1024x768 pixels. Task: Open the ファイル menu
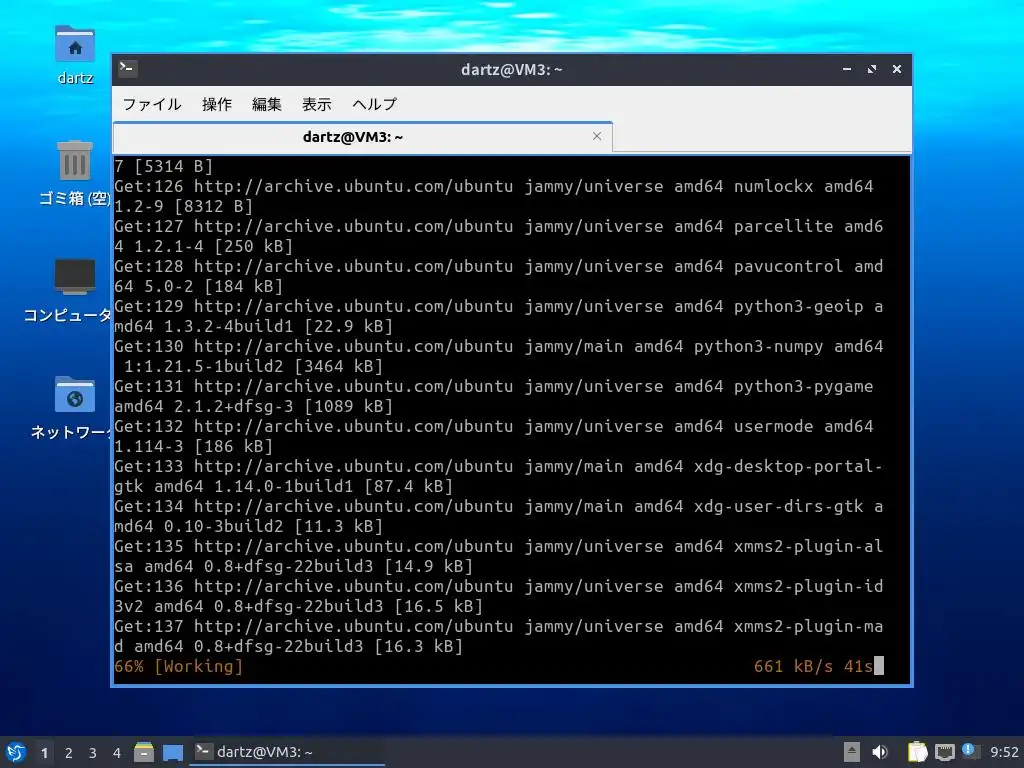point(152,104)
